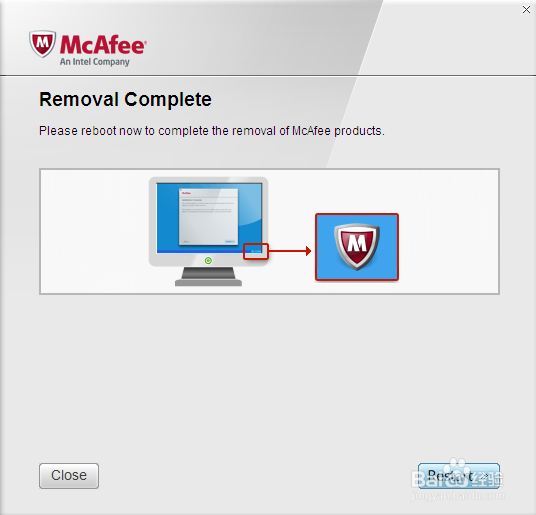Click the McAfee shield logo in header
The height and width of the screenshot is (515, 536).
coord(42,43)
